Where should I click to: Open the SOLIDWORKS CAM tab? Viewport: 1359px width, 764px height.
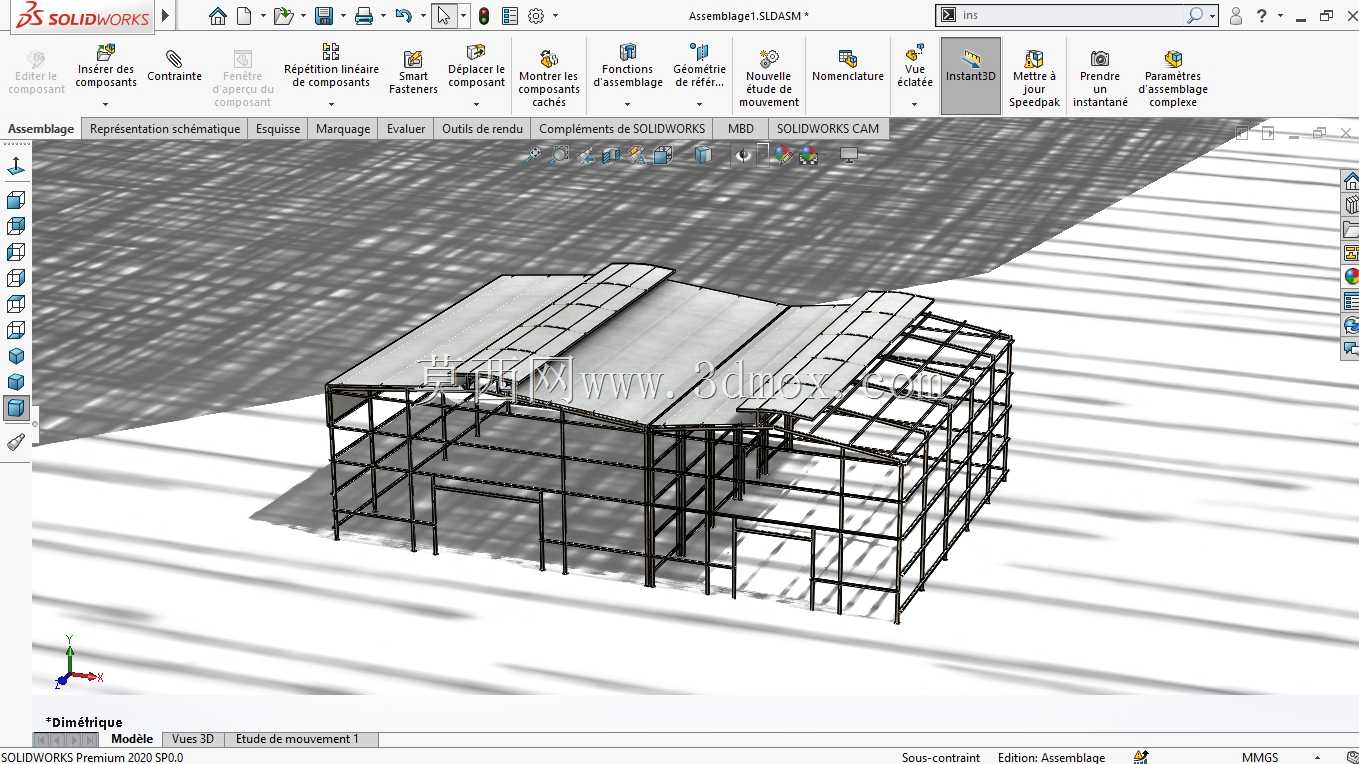click(x=828, y=129)
